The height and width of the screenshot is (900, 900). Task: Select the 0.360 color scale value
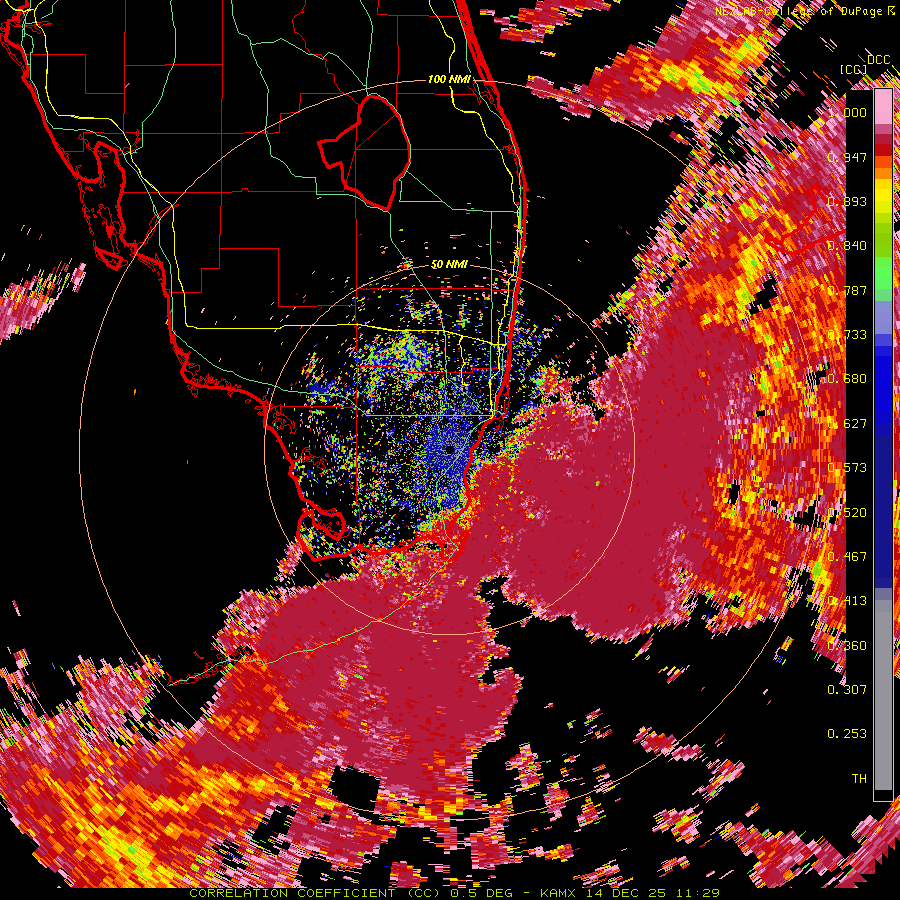(x=847, y=646)
